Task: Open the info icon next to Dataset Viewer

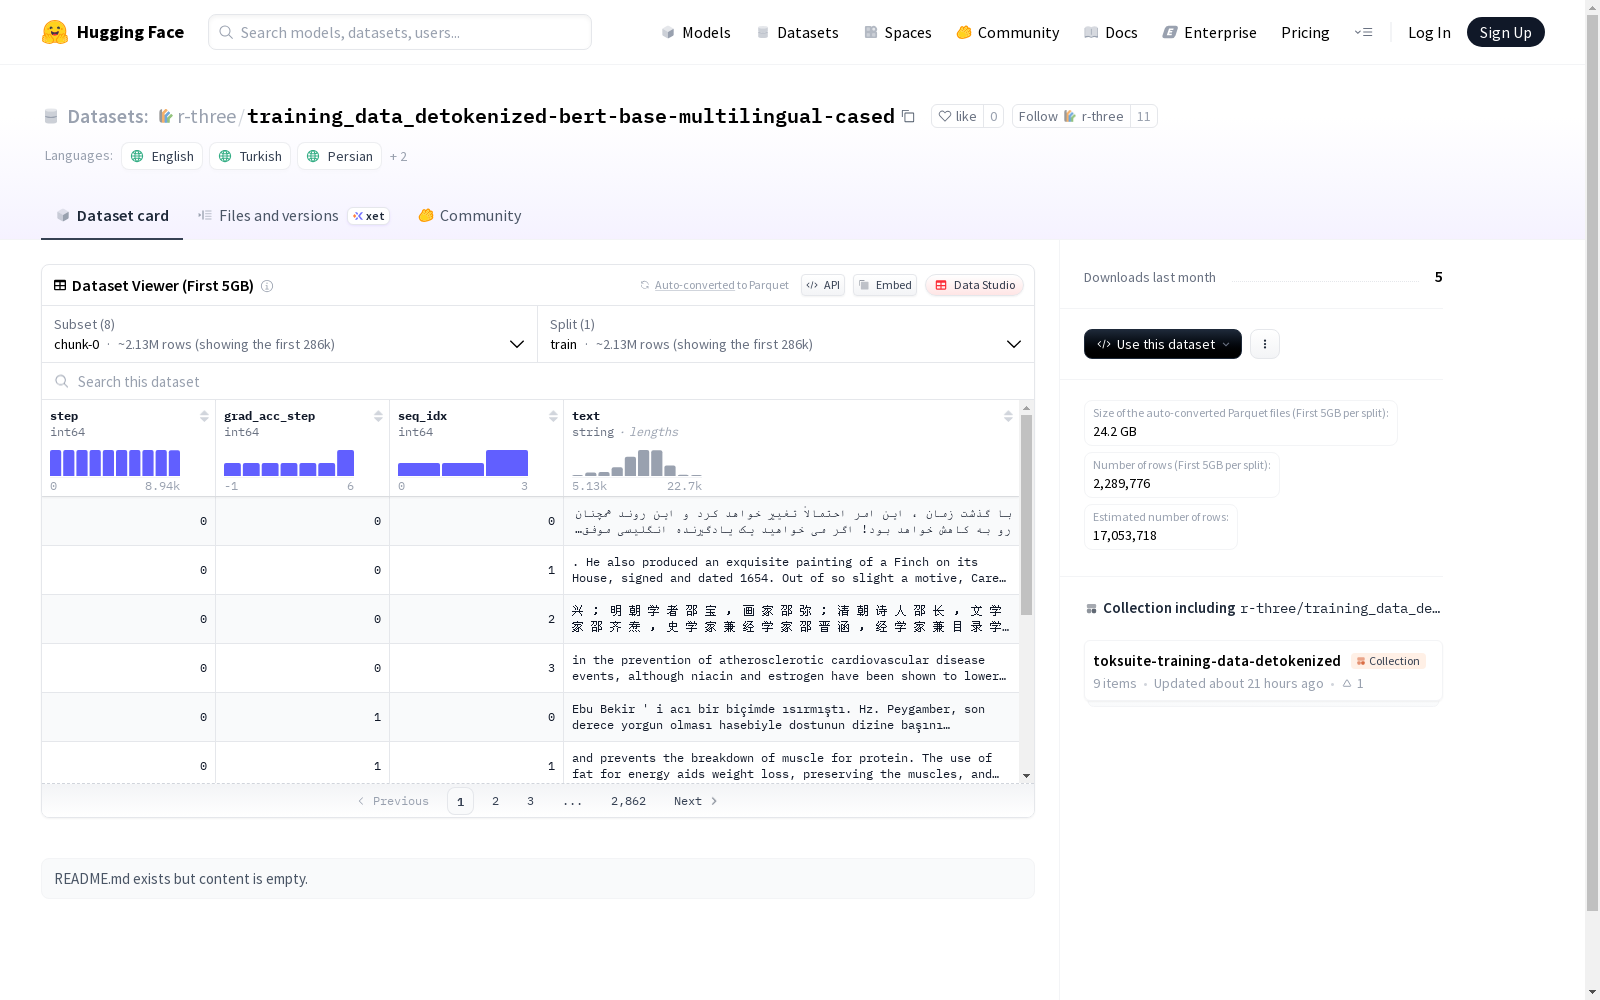Action: click(x=267, y=286)
